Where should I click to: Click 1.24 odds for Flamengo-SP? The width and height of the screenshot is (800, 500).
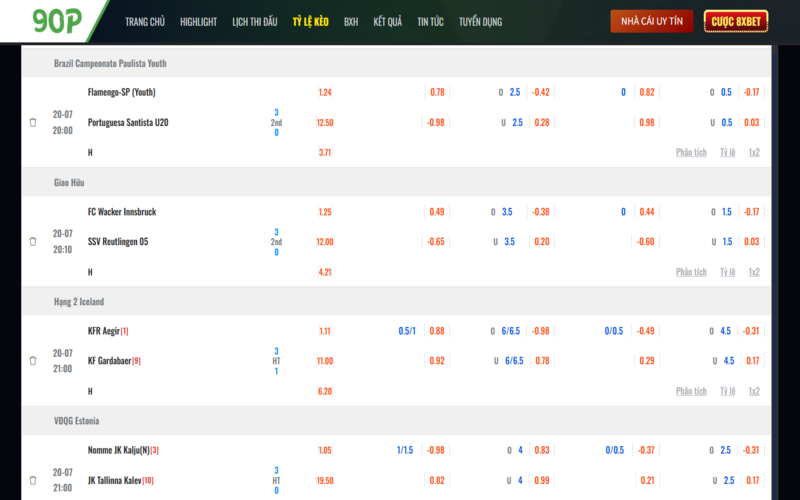(325, 92)
